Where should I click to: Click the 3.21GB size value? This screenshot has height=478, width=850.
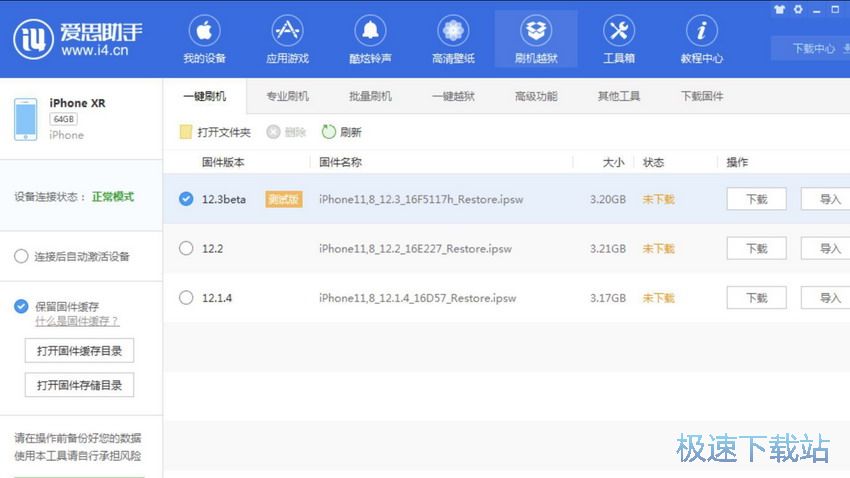point(608,249)
